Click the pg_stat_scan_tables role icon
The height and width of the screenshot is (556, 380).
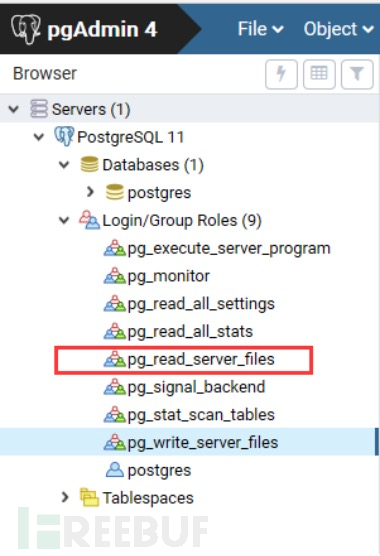click(114, 415)
